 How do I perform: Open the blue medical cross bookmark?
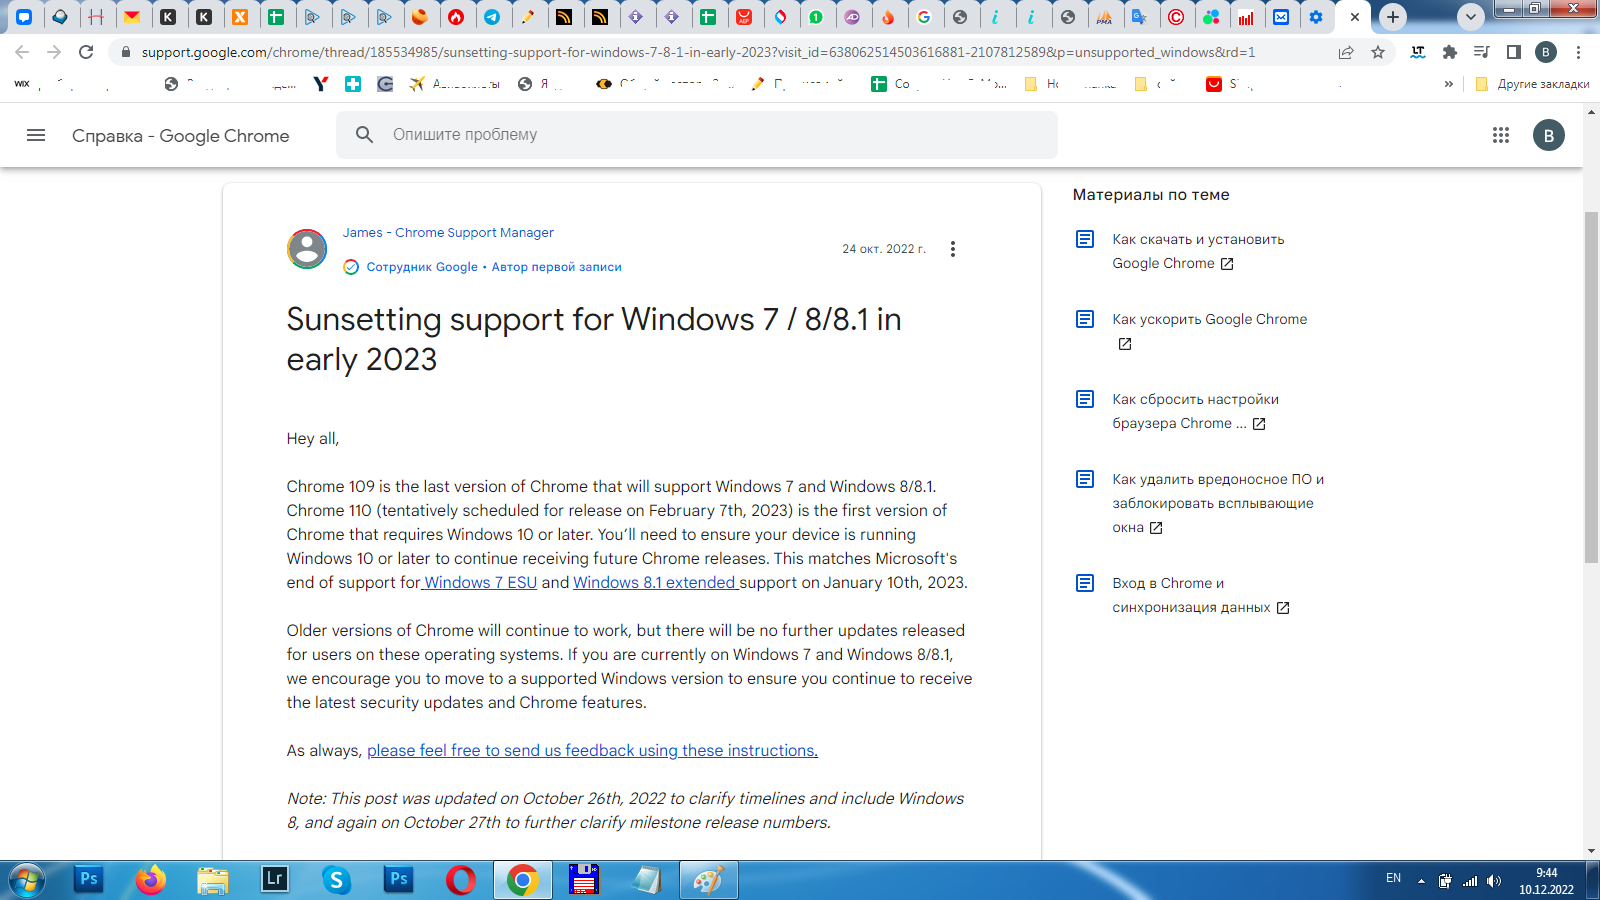353,84
